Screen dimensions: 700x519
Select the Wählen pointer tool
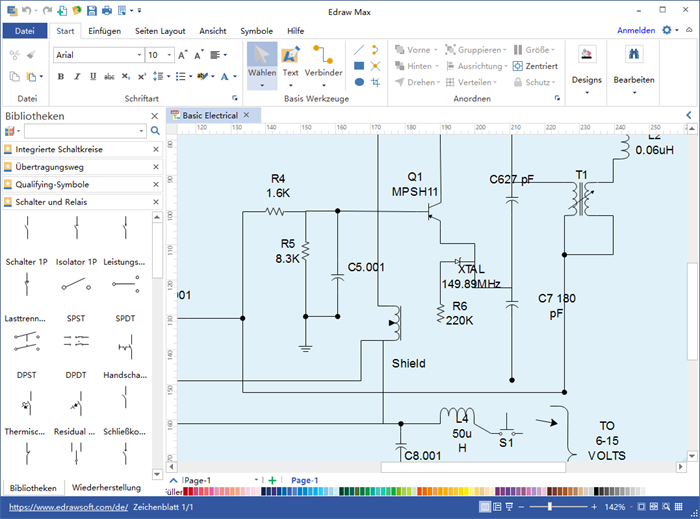262,61
